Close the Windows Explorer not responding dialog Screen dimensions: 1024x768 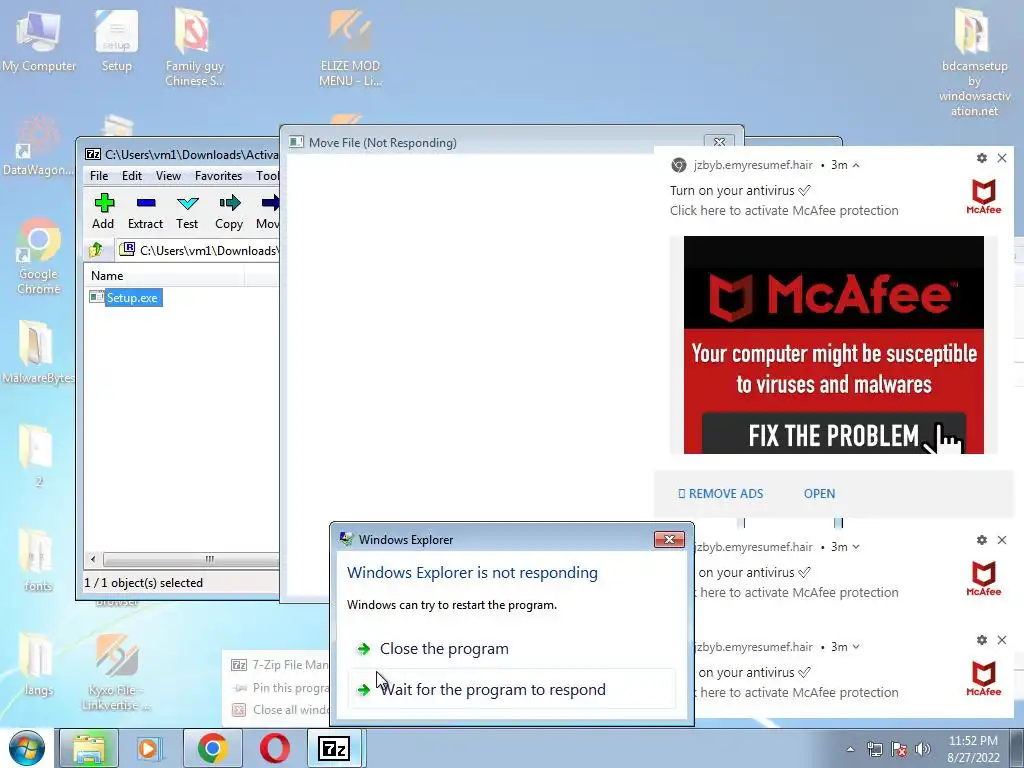click(x=669, y=539)
